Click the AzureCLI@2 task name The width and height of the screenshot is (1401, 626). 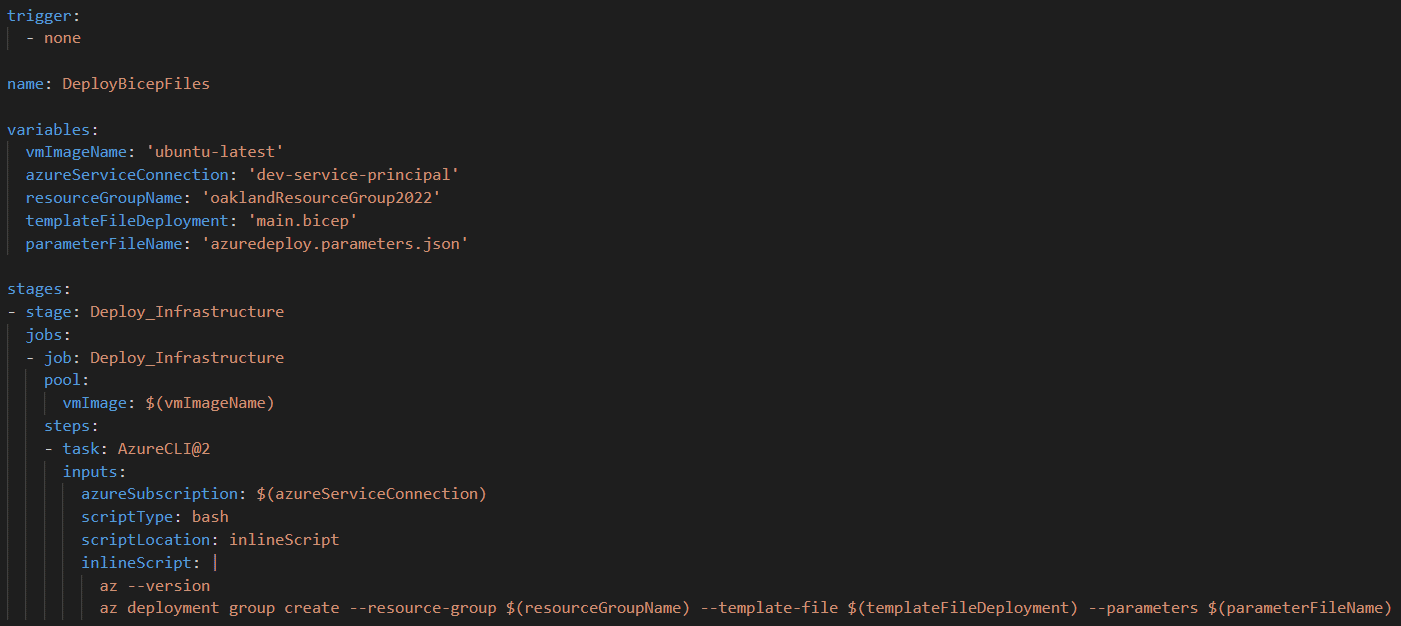tap(164, 449)
